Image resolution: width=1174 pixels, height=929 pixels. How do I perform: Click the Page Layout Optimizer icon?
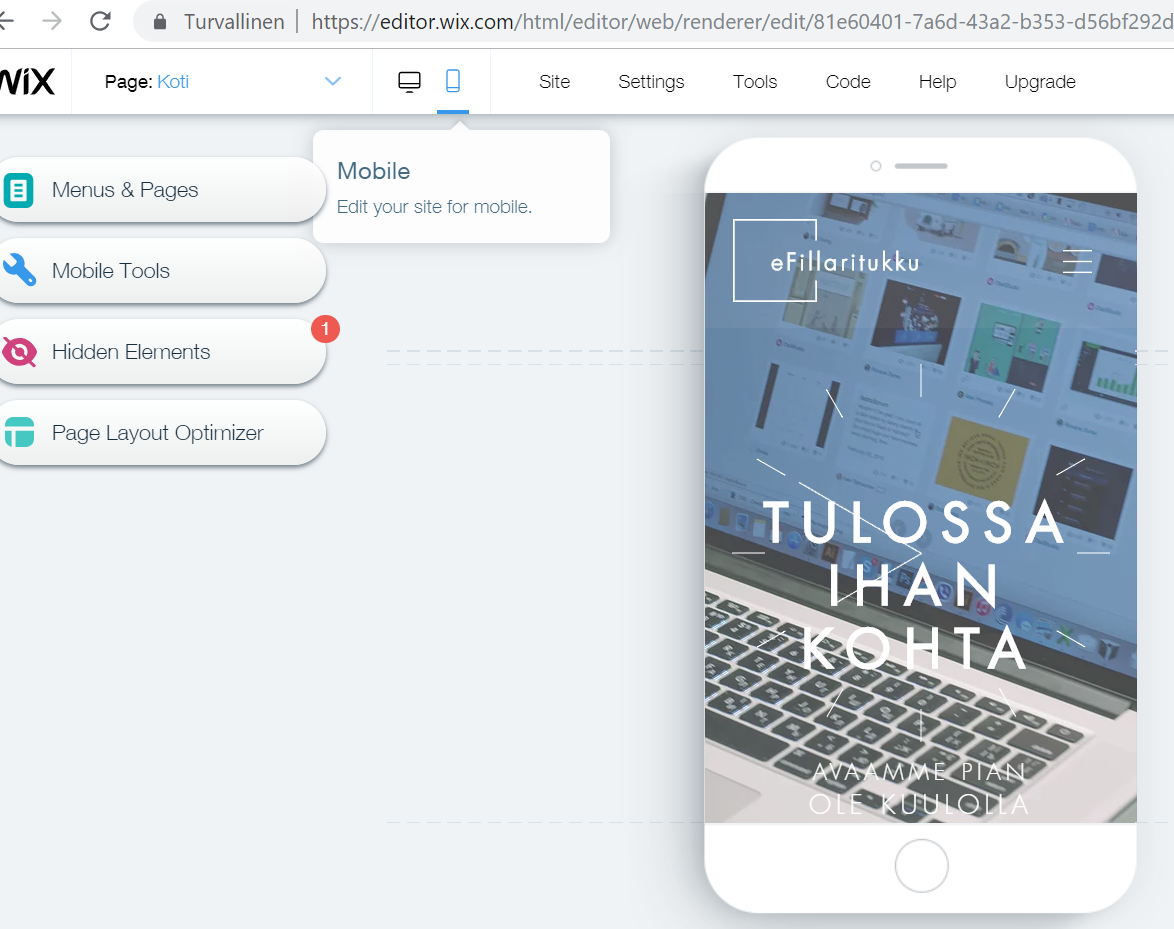pyautogui.click(x=19, y=433)
